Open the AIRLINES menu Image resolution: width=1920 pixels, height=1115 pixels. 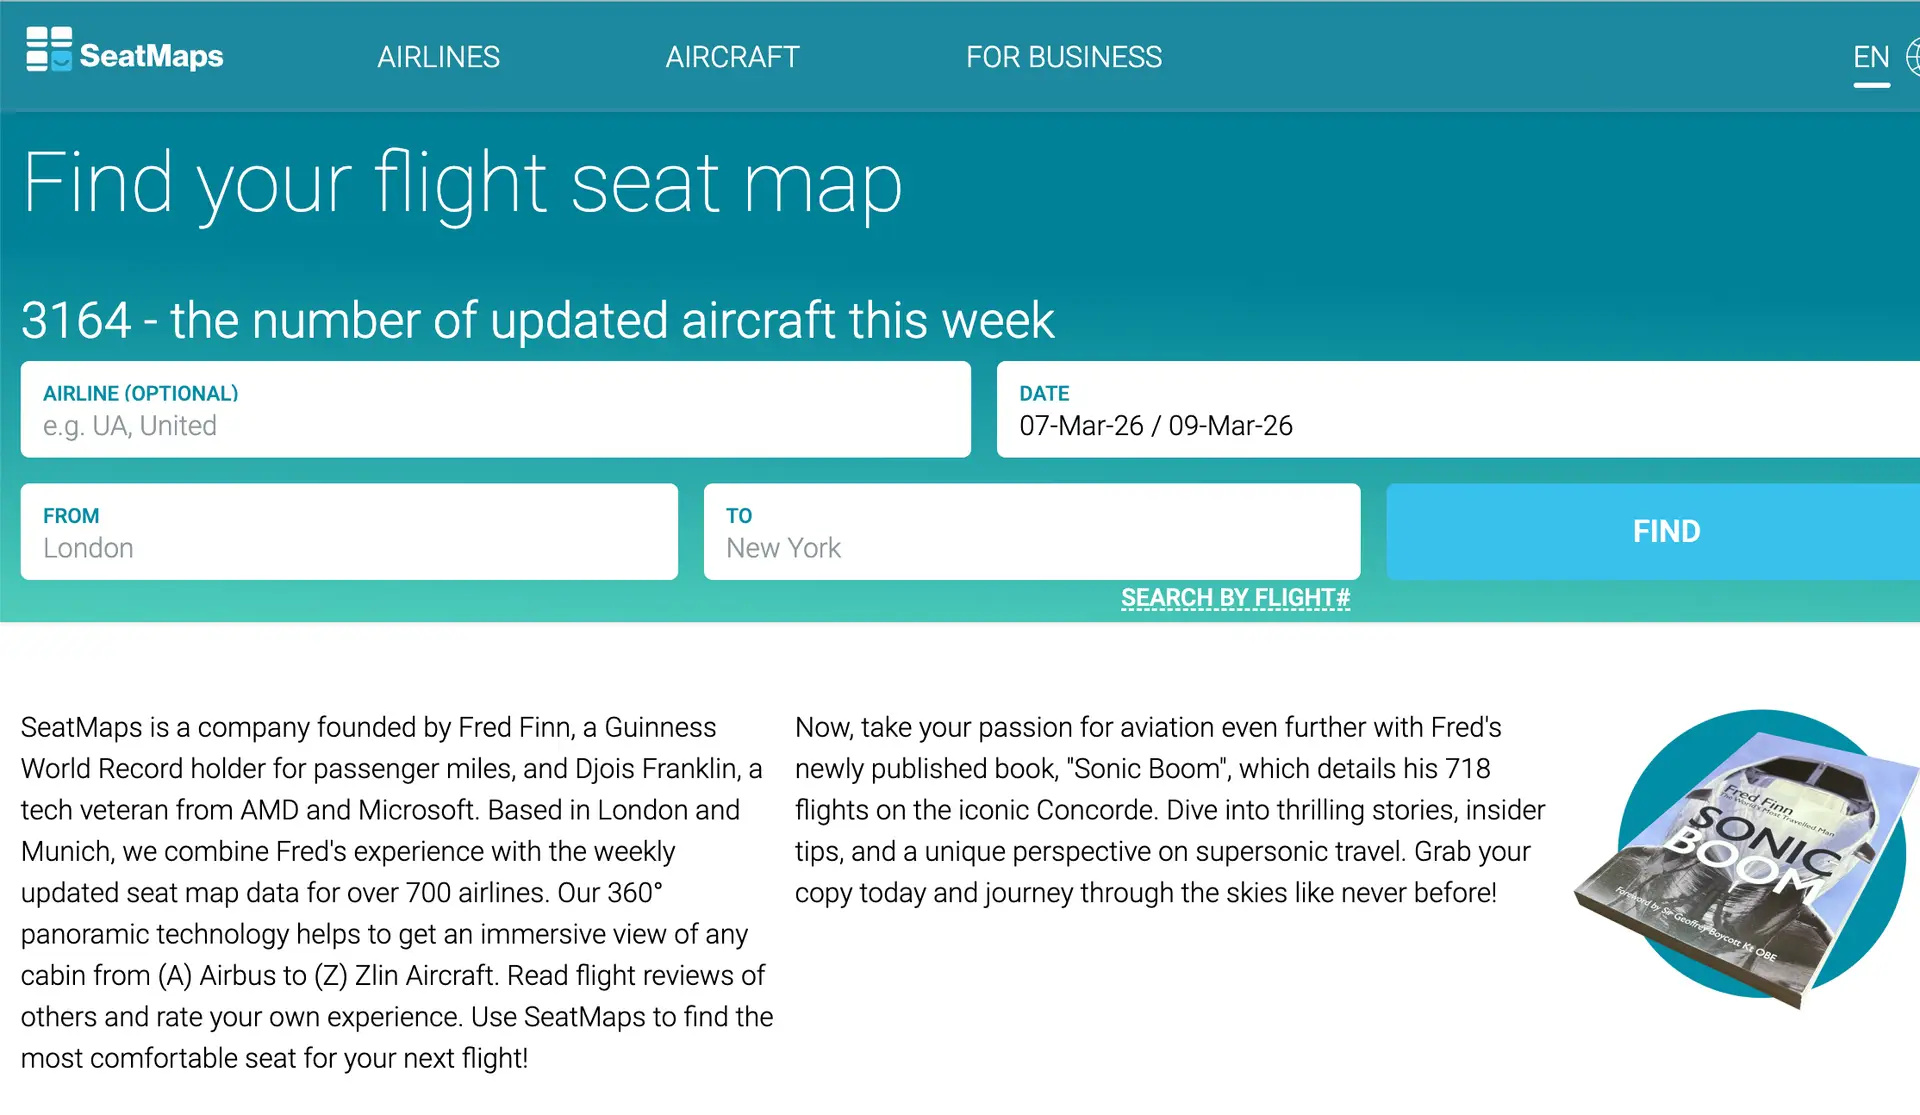(438, 58)
